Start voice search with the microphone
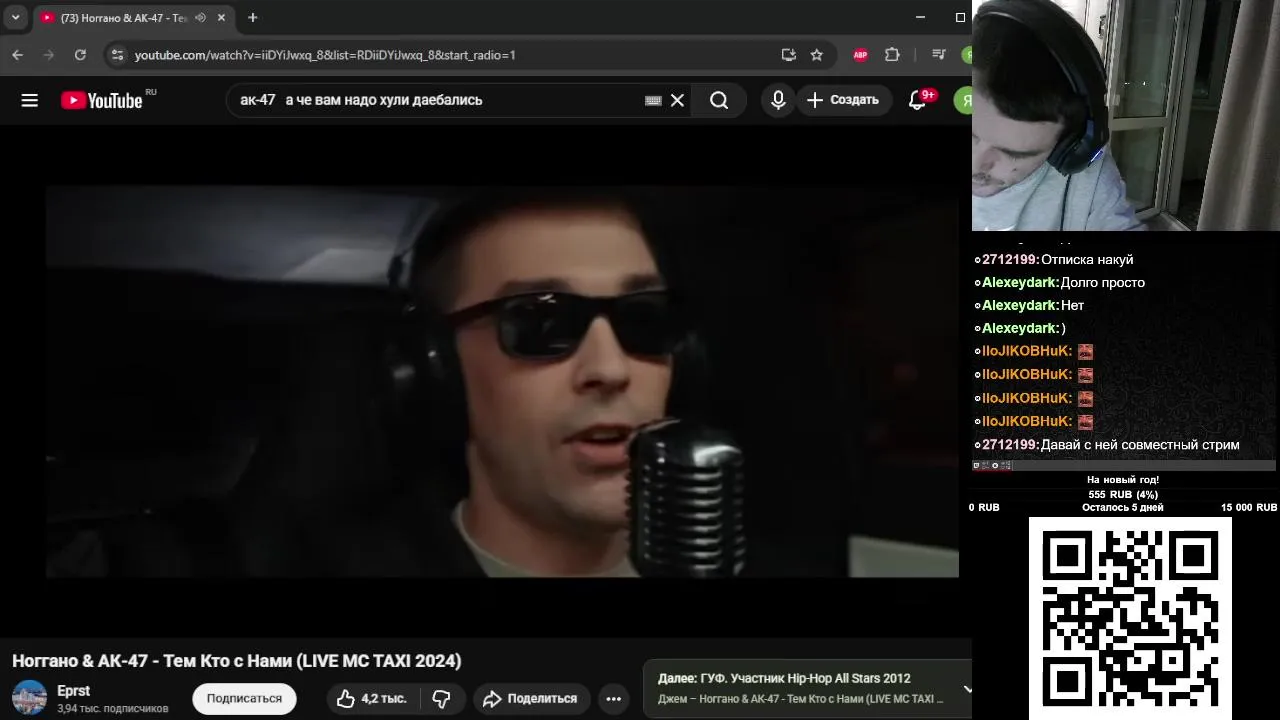Screen dimensions: 1280x720 778,100
